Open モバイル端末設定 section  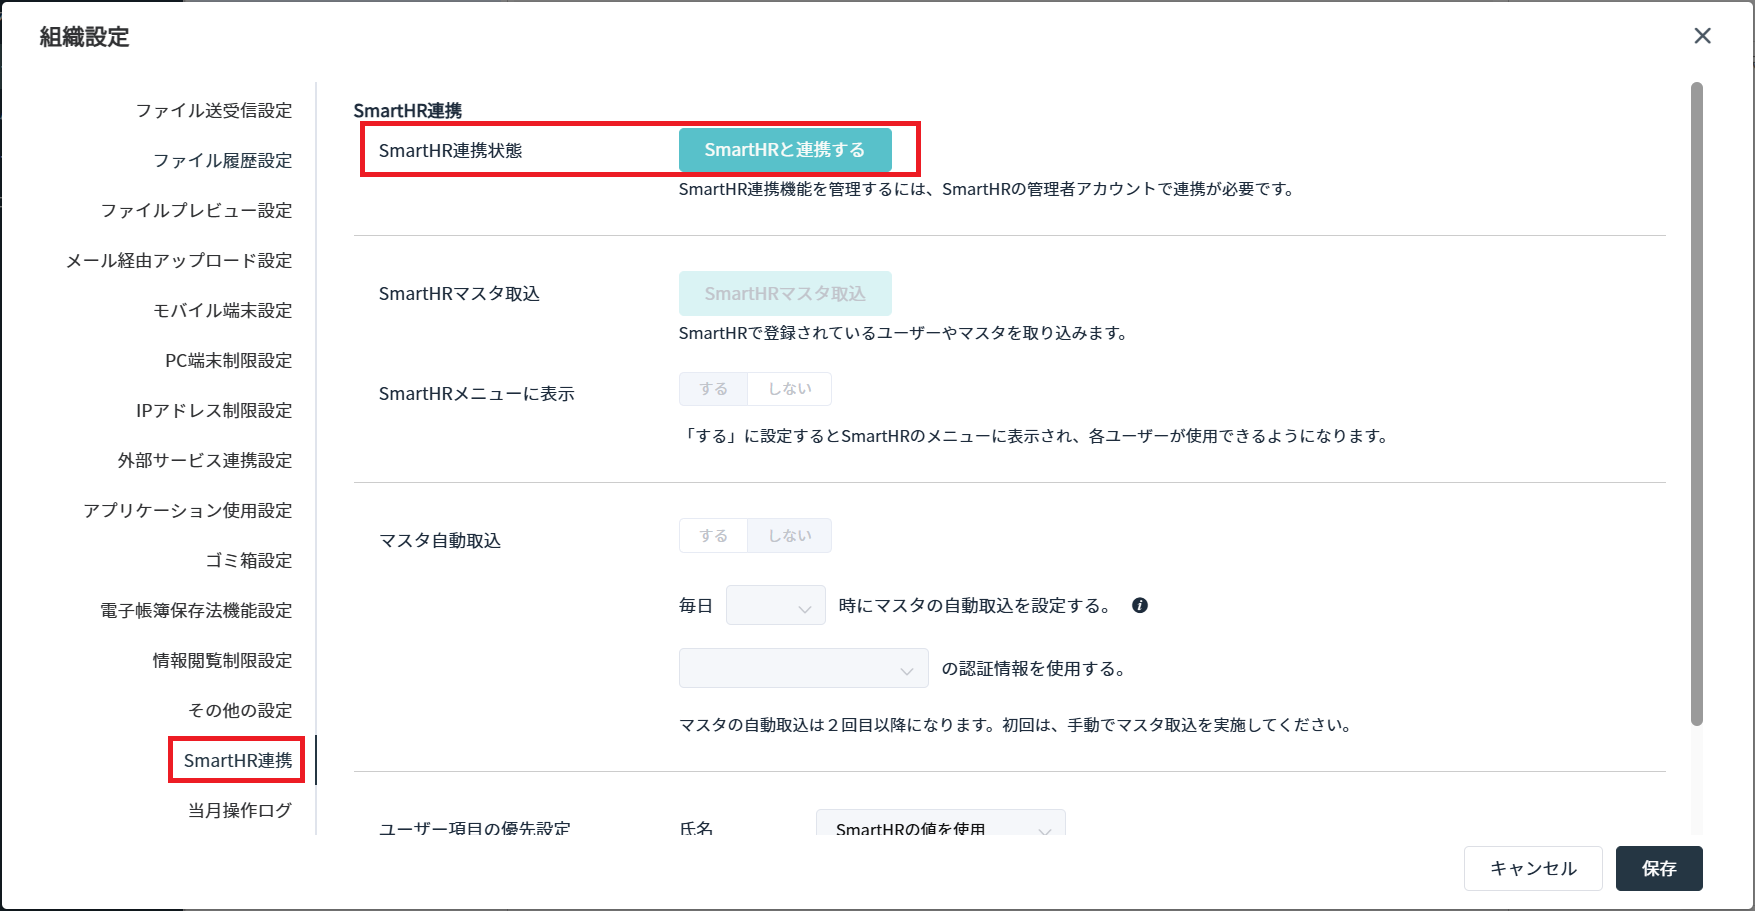click(222, 310)
